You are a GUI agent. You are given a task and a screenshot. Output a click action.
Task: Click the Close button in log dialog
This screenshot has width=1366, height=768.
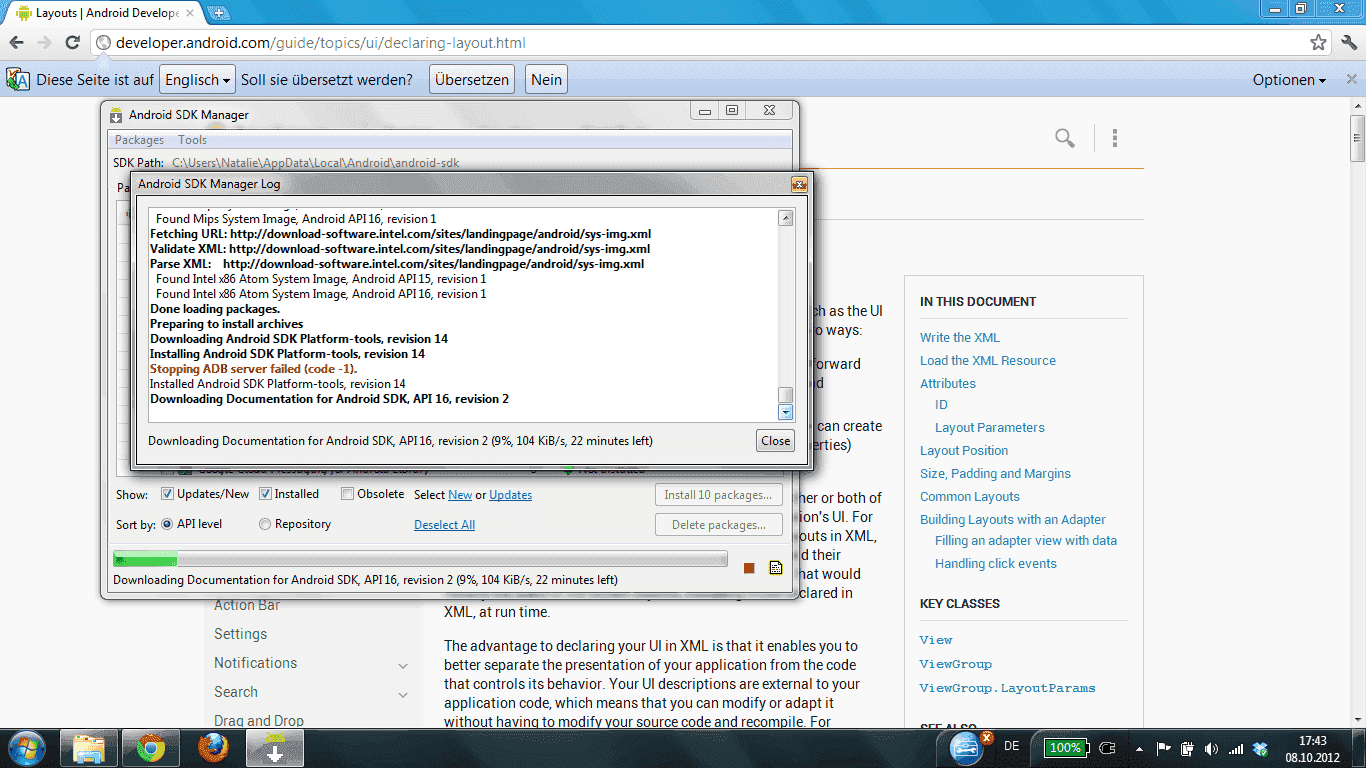776,440
